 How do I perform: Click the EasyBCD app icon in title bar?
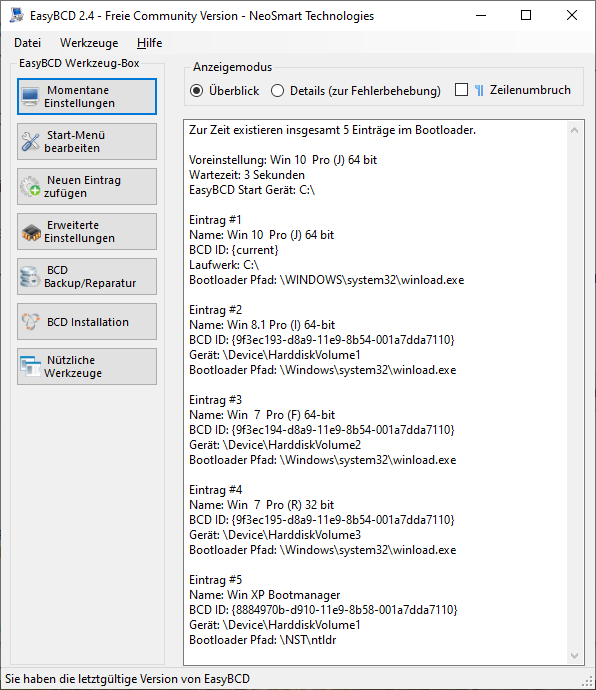pyautogui.click(x=17, y=15)
